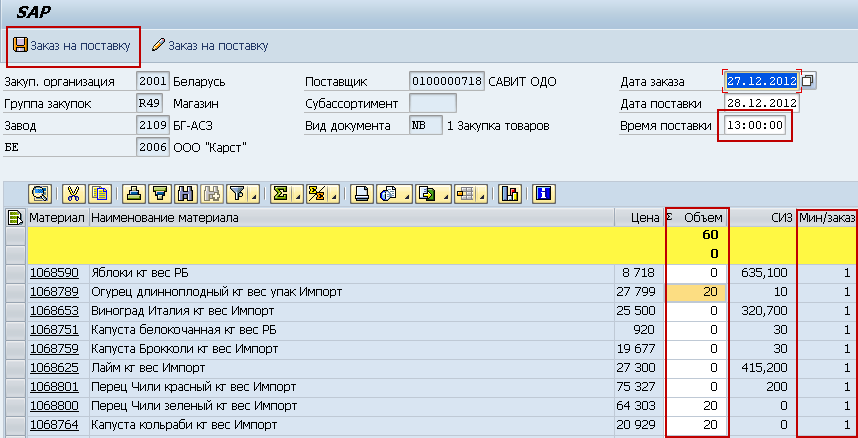This screenshot has height=438, width=858.
Task: Save the order via diskette Заказ на поставку
Action: point(72,46)
